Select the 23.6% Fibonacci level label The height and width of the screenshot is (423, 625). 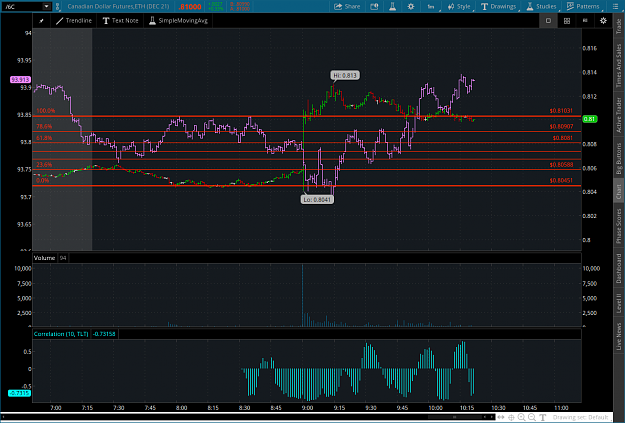pos(44,165)
